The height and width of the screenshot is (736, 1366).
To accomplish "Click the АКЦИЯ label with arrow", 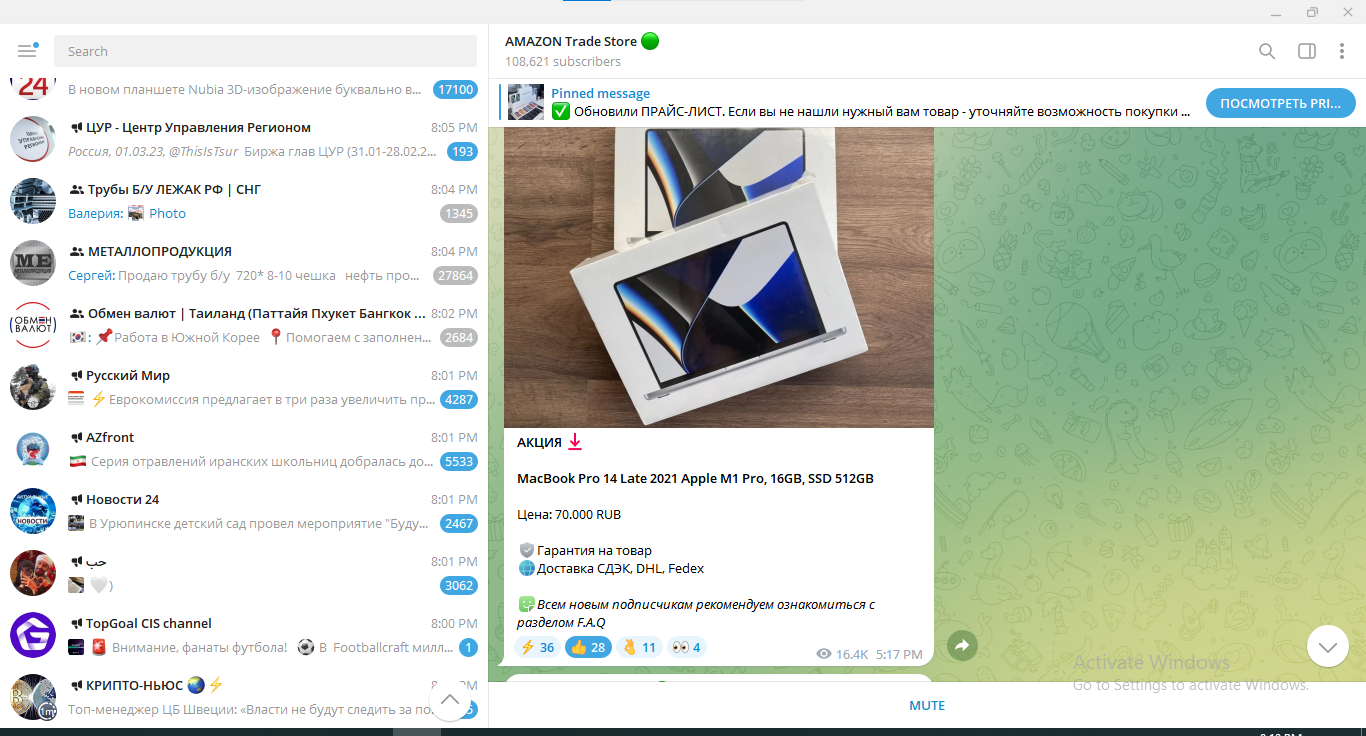I will [x=549, y=442].
